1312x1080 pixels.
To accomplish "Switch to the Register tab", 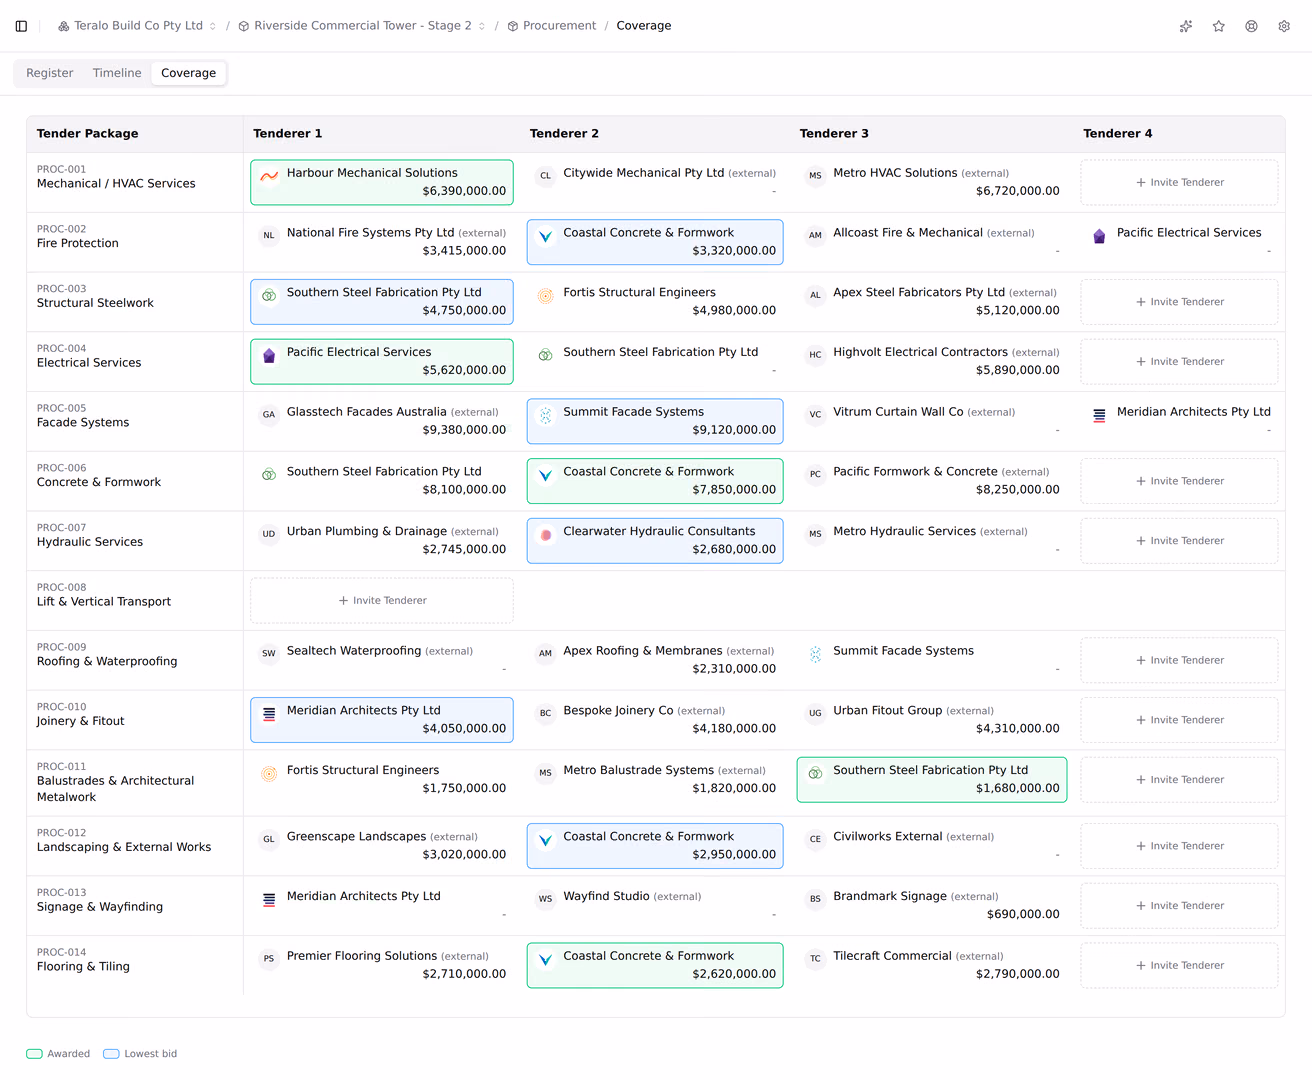I will click(50, 73).
